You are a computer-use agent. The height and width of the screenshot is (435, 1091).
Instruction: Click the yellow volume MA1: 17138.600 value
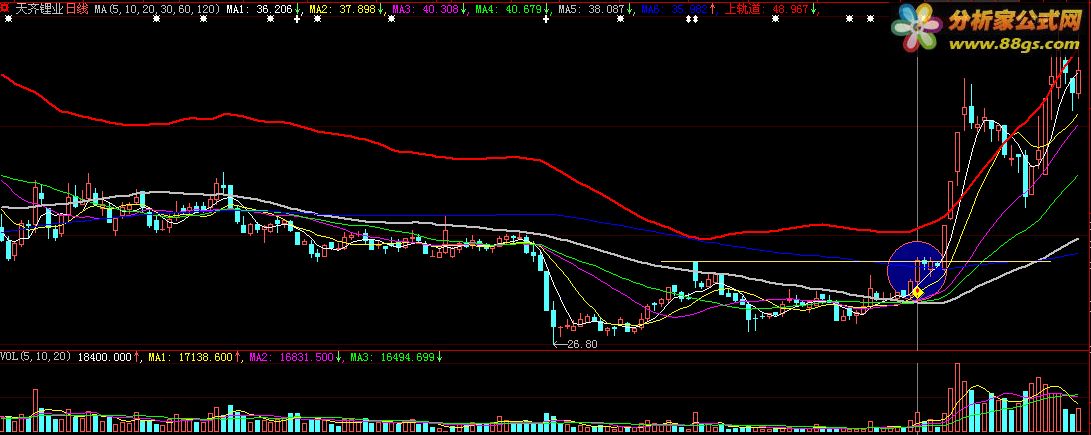(x=190, y=357)
